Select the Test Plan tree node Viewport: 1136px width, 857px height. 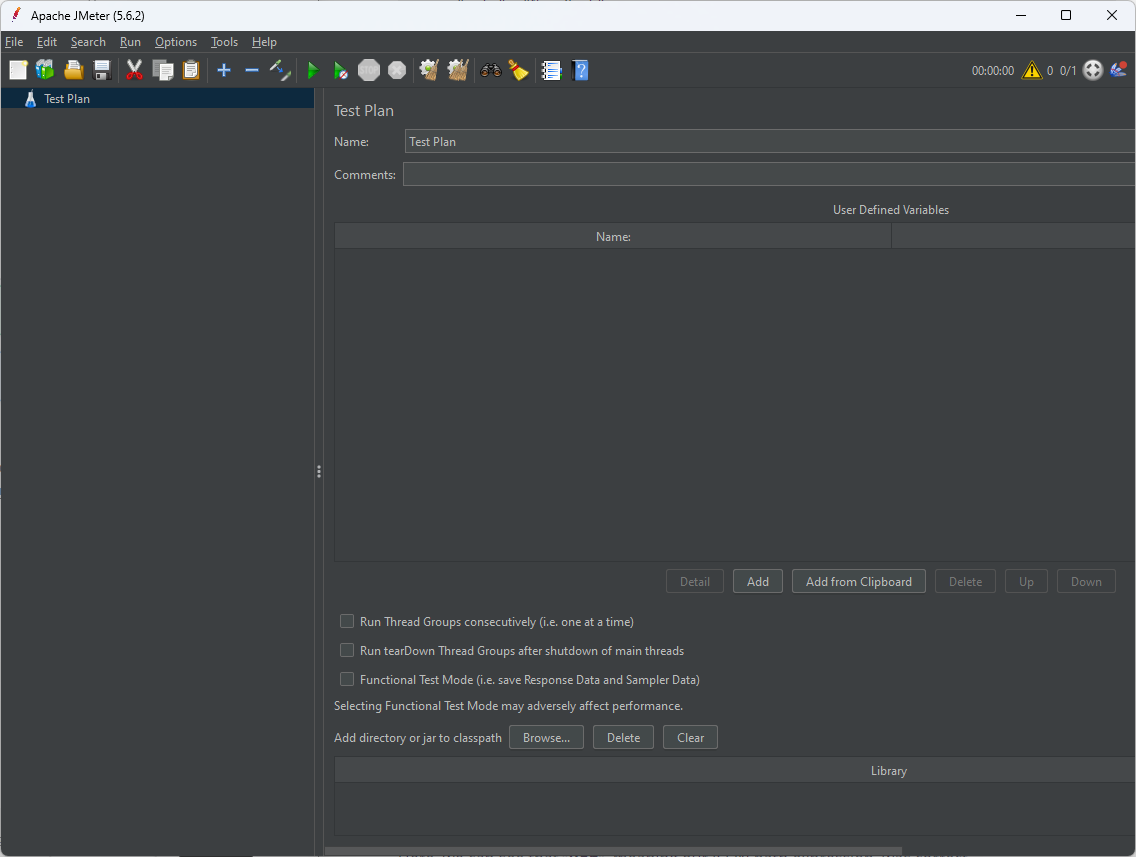[157, 99]
